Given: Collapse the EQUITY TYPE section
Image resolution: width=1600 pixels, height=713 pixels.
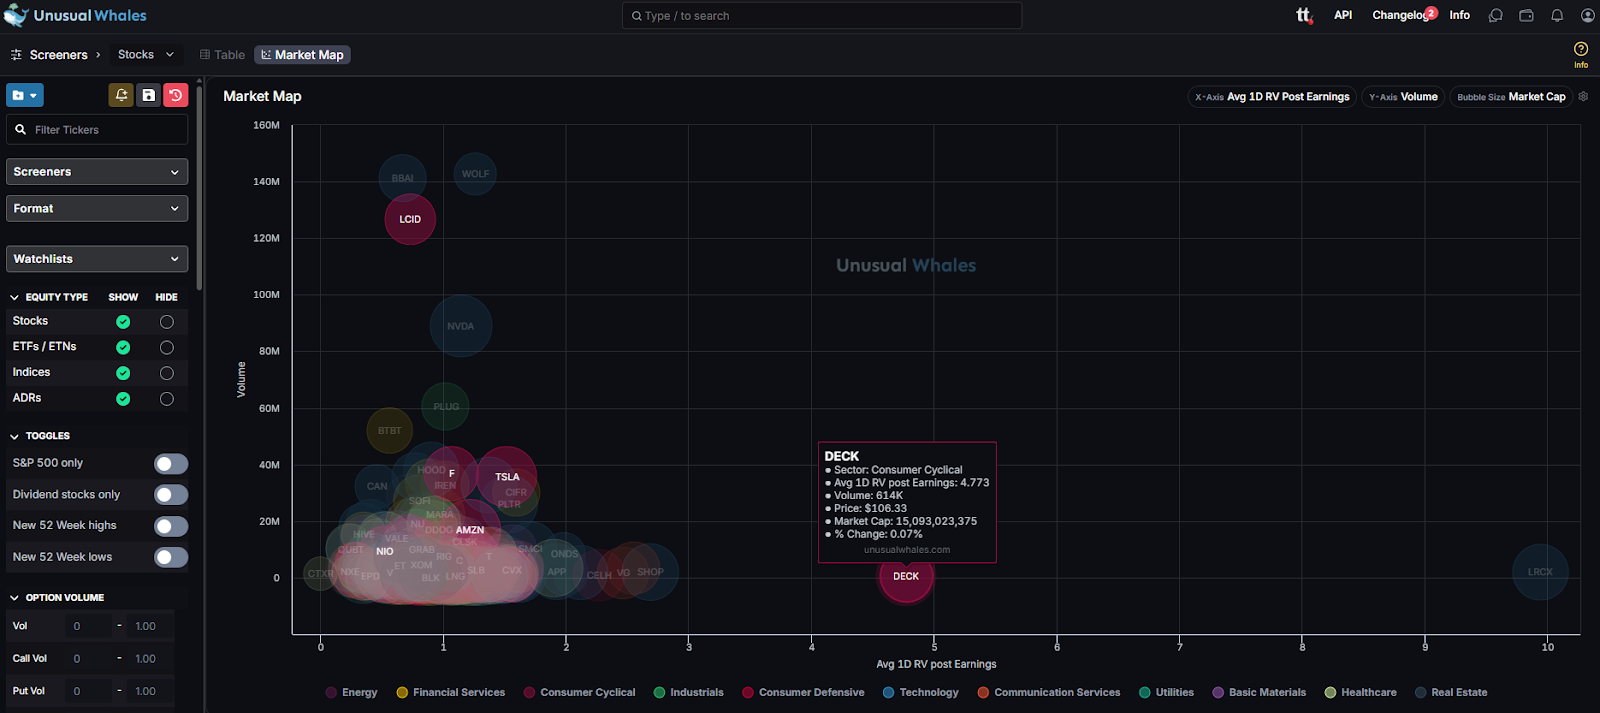Looking at the screenshot, I should (x=15, y=298).
